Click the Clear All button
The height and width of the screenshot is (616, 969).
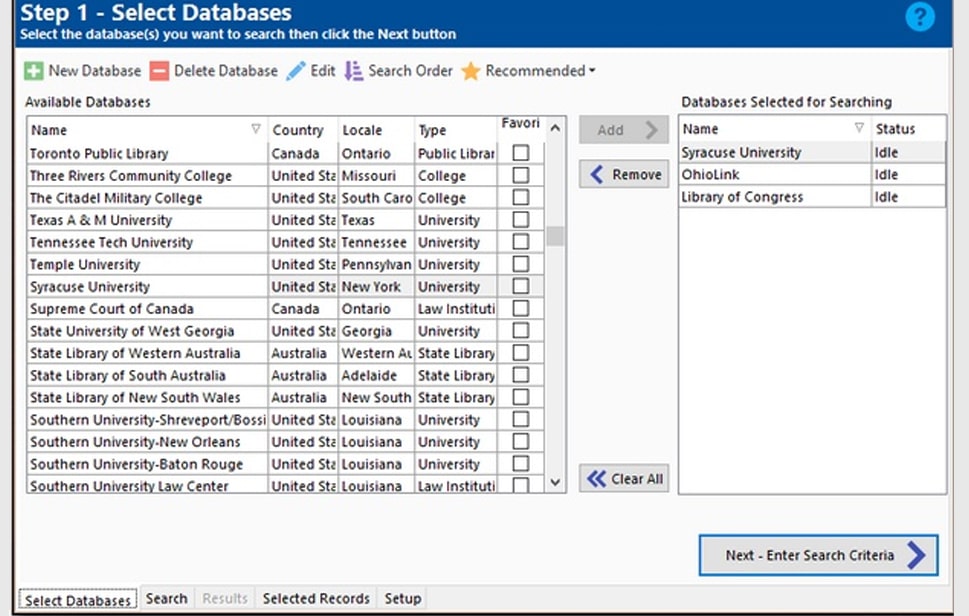pyautogui.click(x=624, y=479)
